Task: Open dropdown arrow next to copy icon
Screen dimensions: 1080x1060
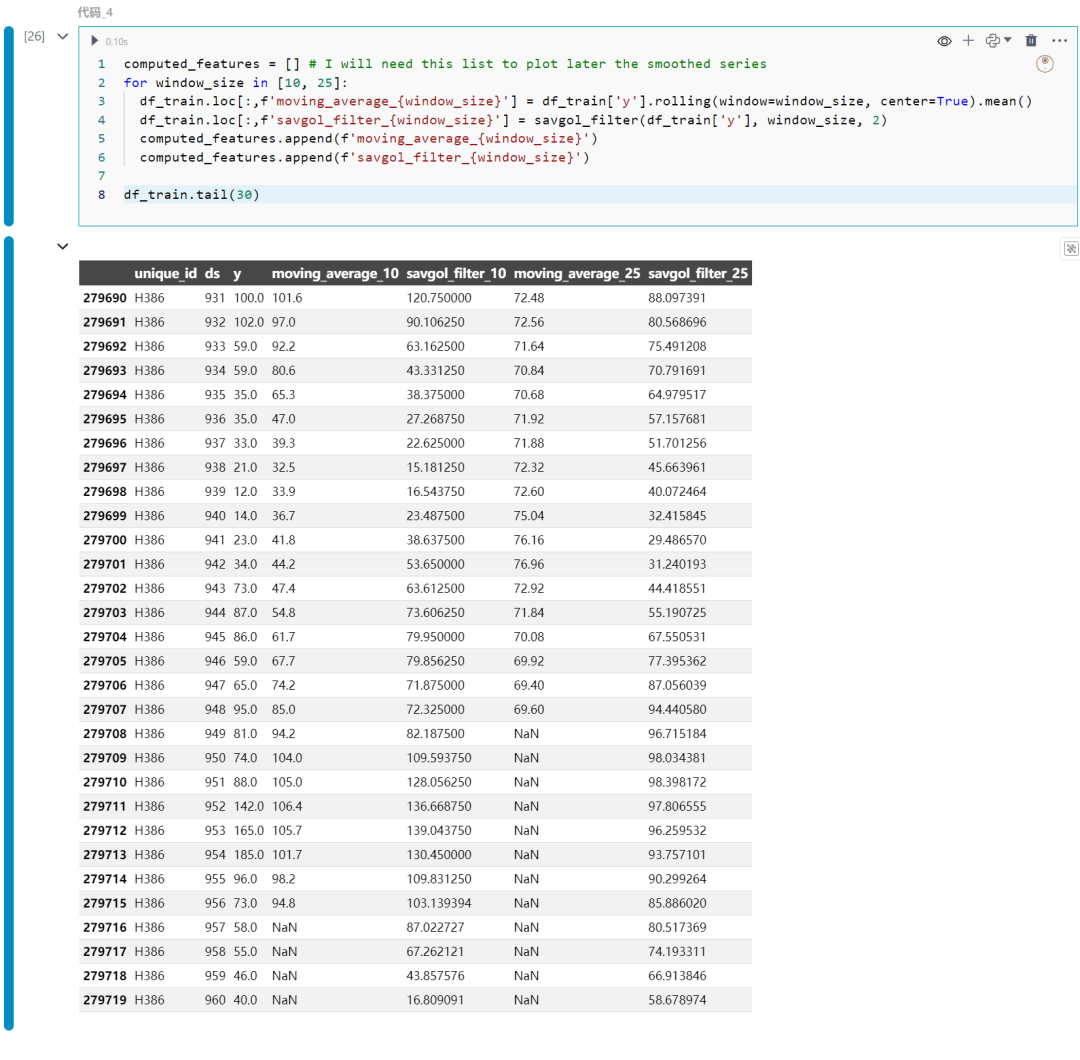Action: tap(1007, 41)
